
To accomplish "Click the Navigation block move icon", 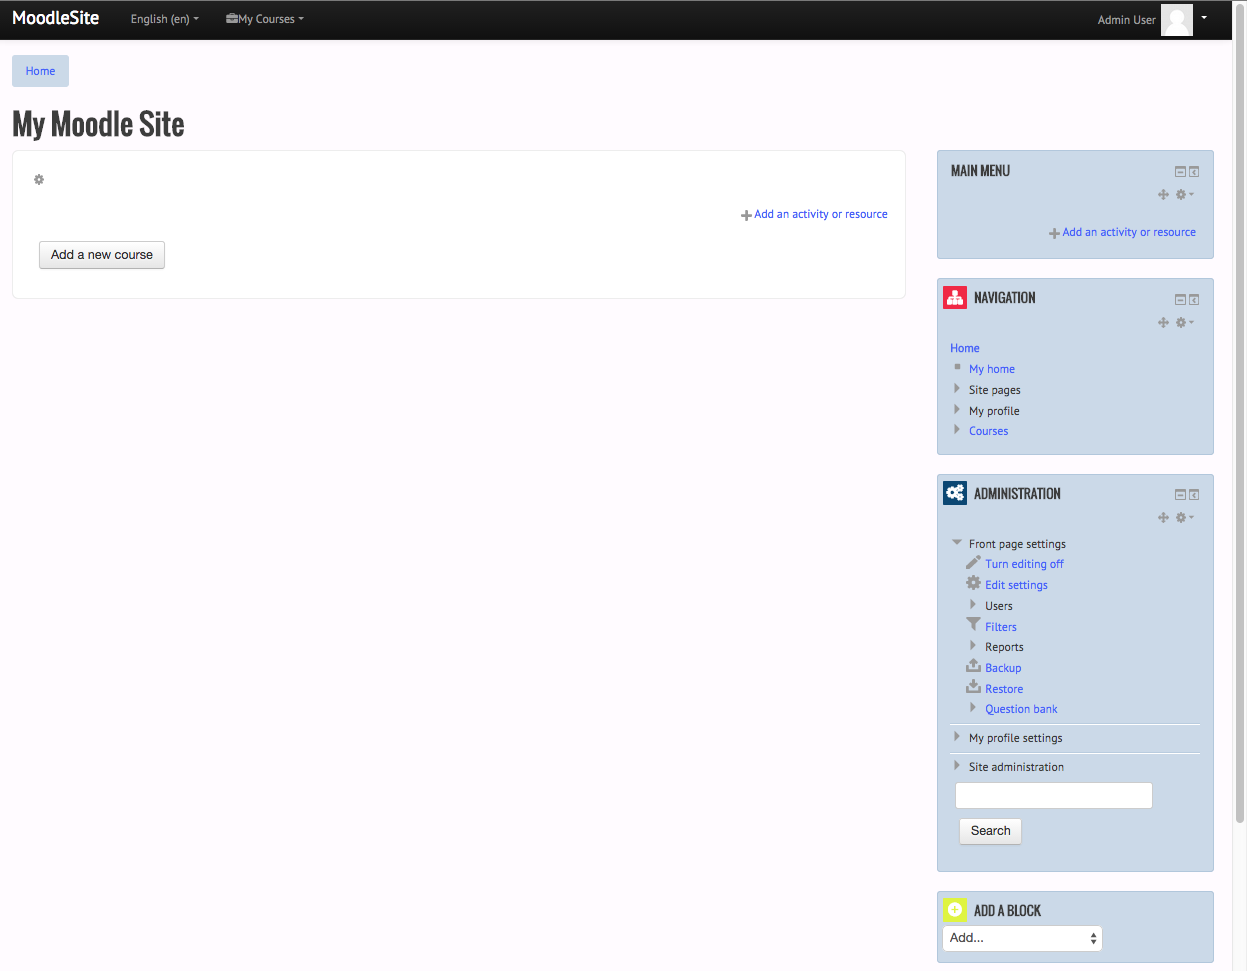I will (1163, 323).
